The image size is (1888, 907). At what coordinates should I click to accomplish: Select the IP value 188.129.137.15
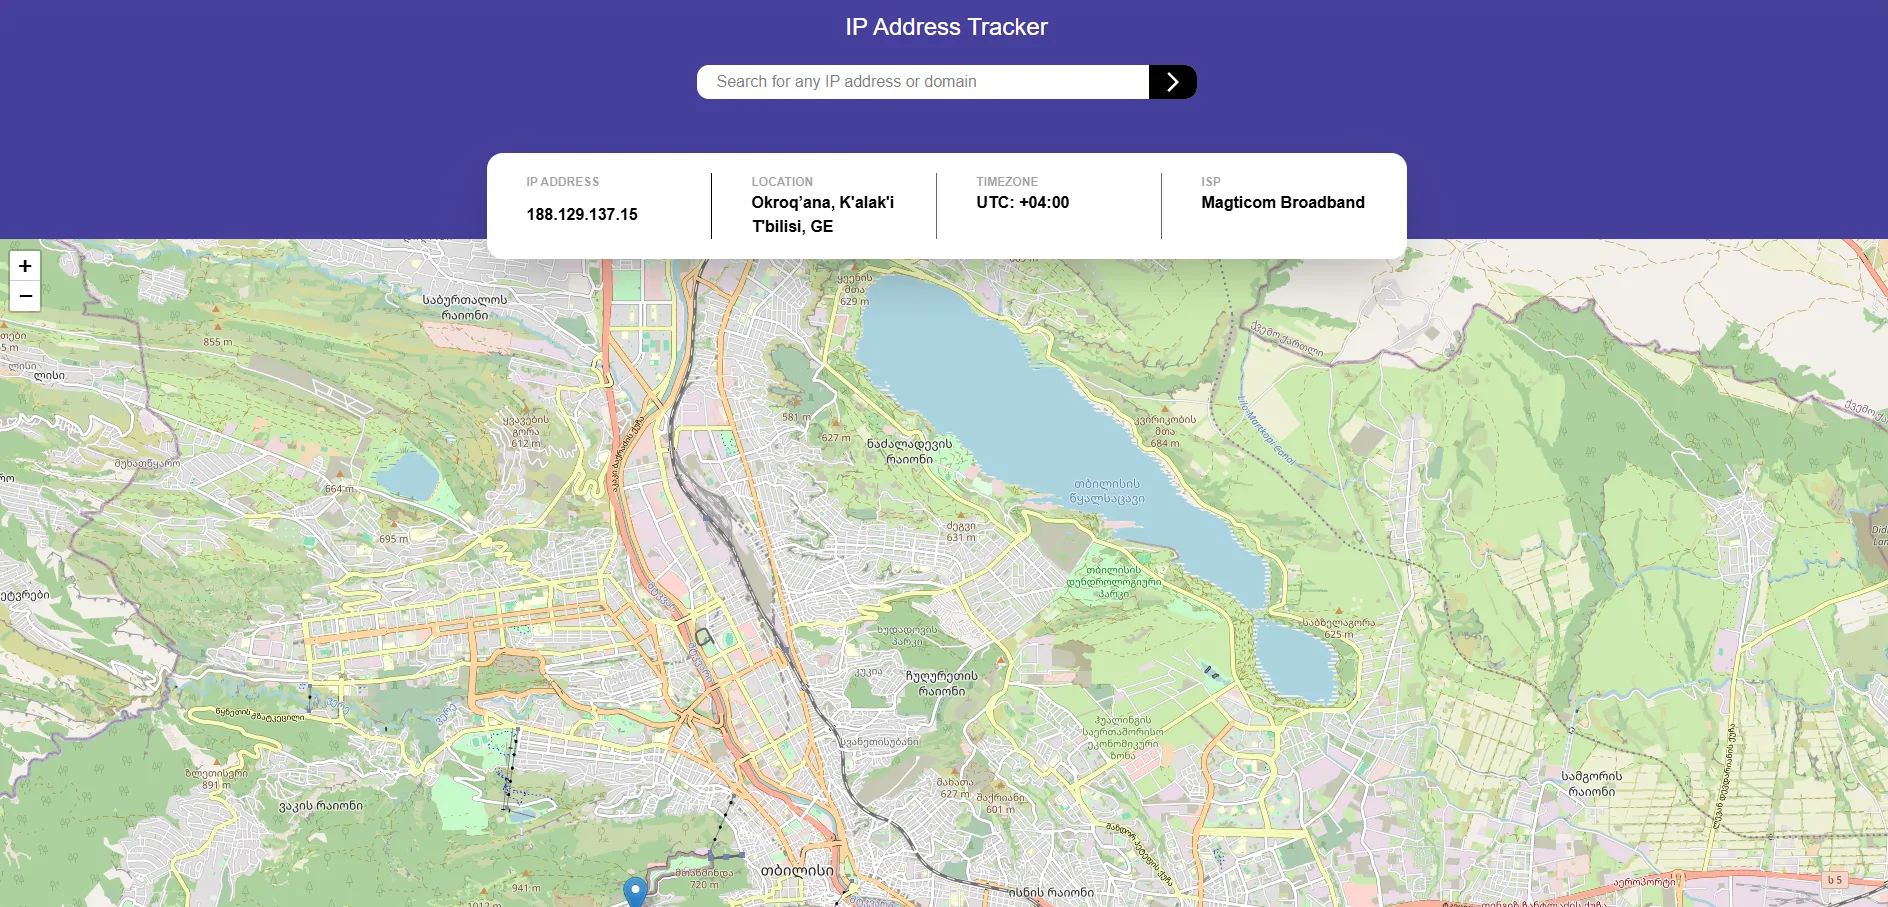[x=582, y=214]
